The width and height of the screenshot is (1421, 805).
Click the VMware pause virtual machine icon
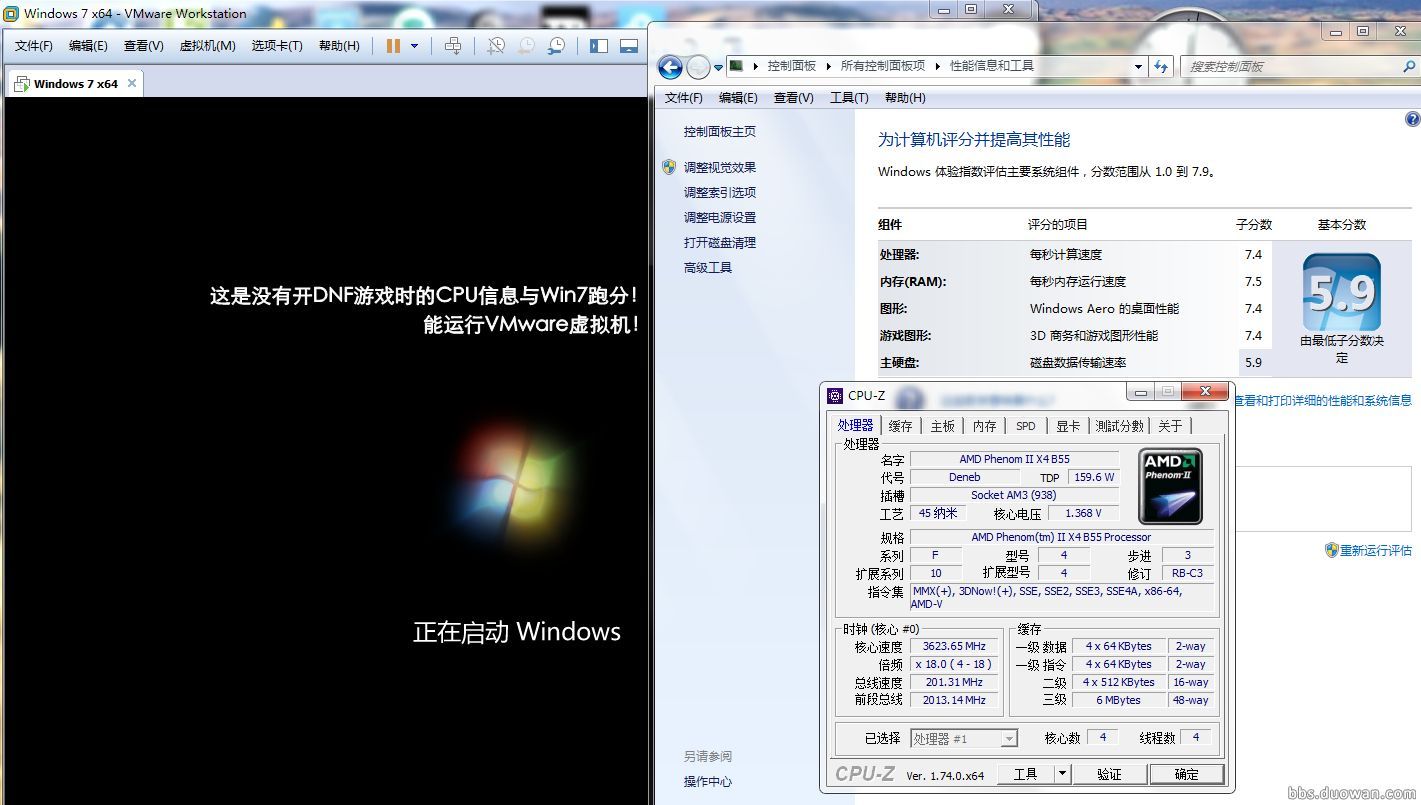393,46
